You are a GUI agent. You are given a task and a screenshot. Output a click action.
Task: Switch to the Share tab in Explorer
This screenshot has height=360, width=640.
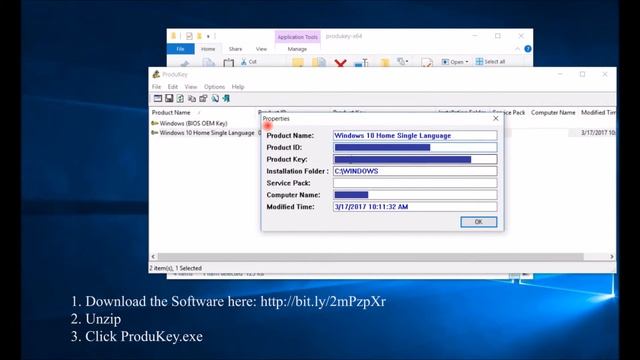[235, 49]
